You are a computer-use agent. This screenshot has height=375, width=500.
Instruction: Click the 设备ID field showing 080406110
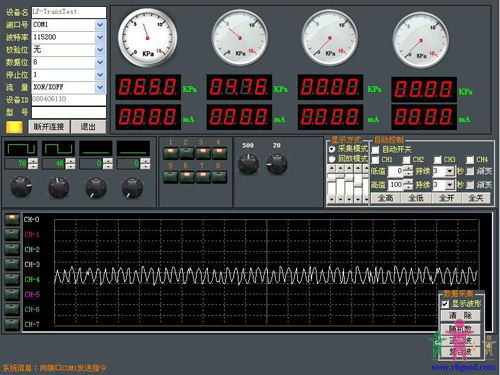click(69, 100)
